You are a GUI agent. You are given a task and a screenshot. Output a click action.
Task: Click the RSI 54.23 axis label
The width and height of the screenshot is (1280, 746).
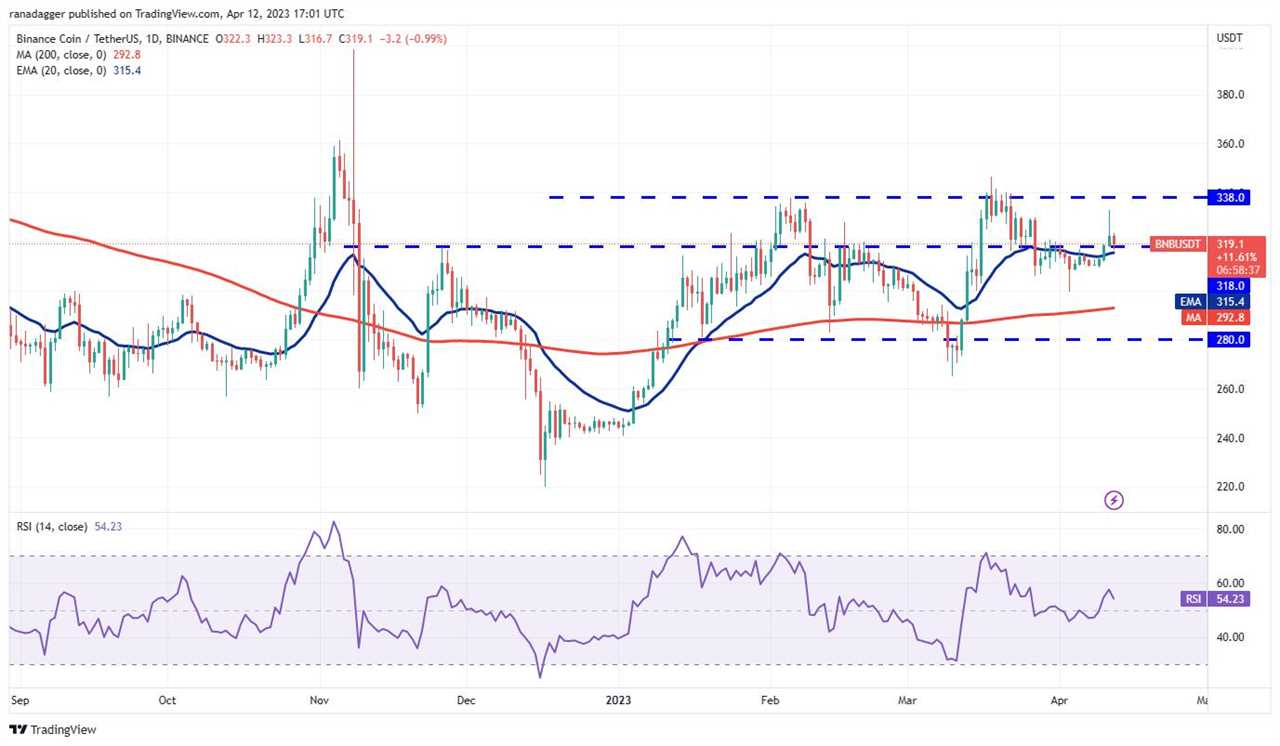[x=1214, y=599]
